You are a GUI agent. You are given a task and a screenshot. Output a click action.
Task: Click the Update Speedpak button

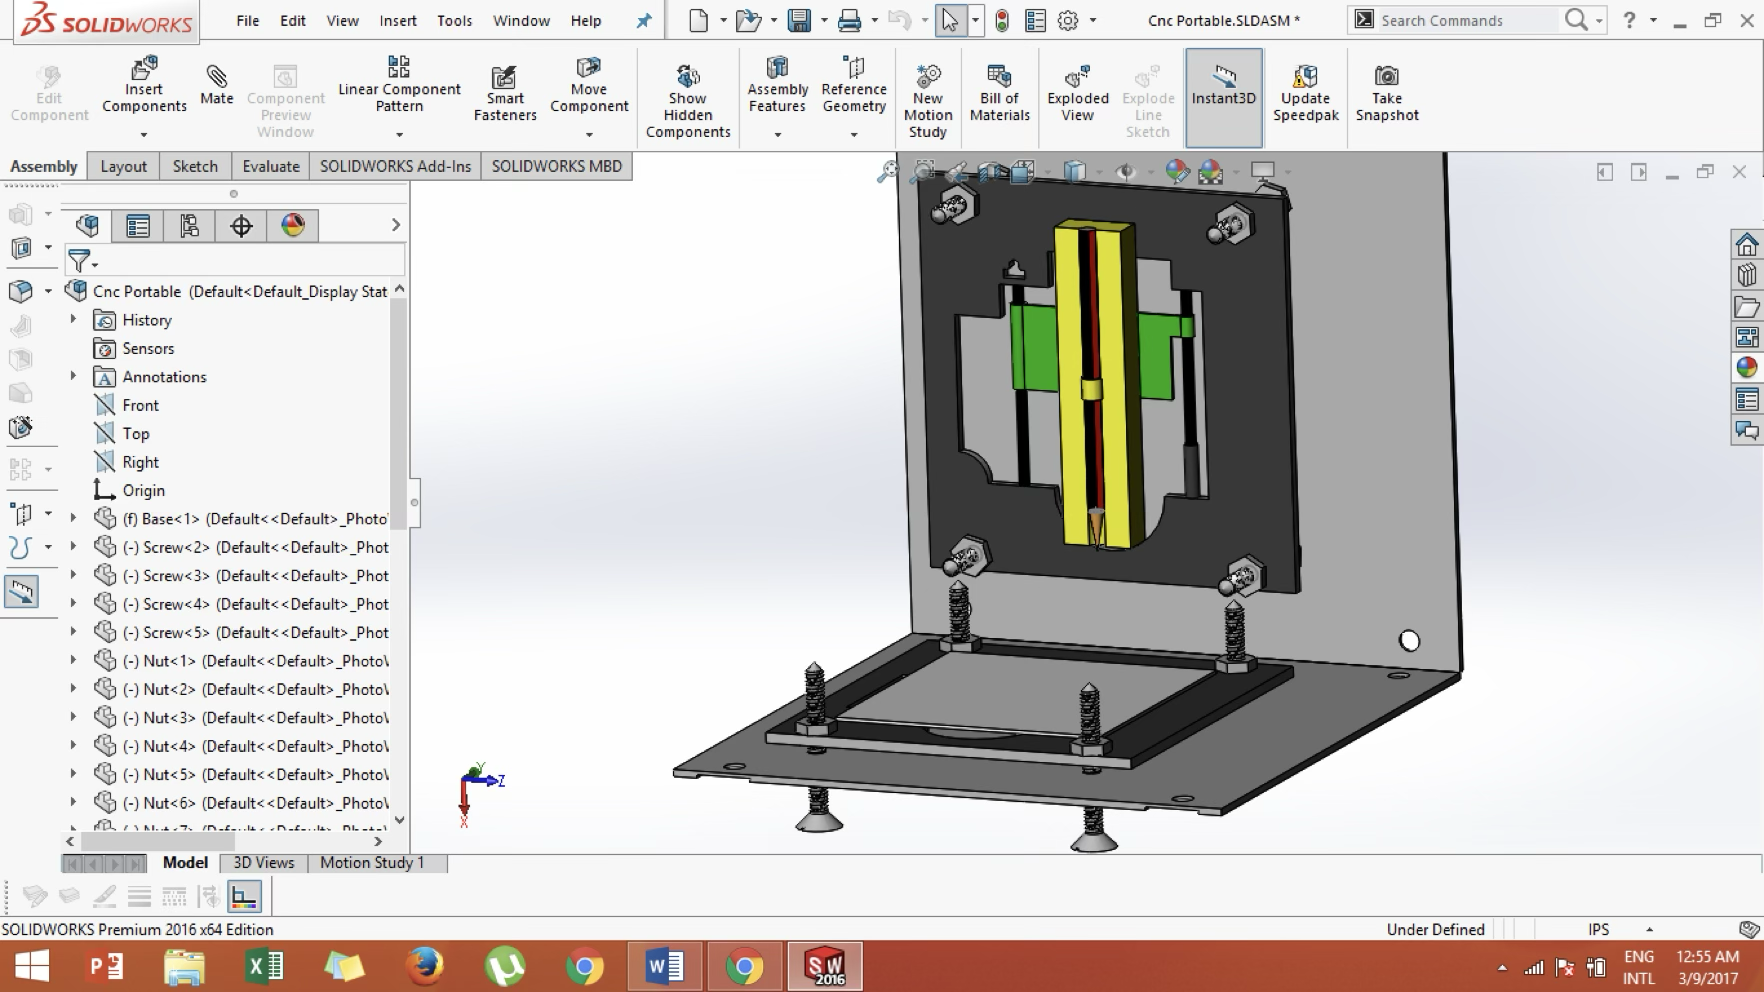pyautogui.click(x=1305, y=90)
